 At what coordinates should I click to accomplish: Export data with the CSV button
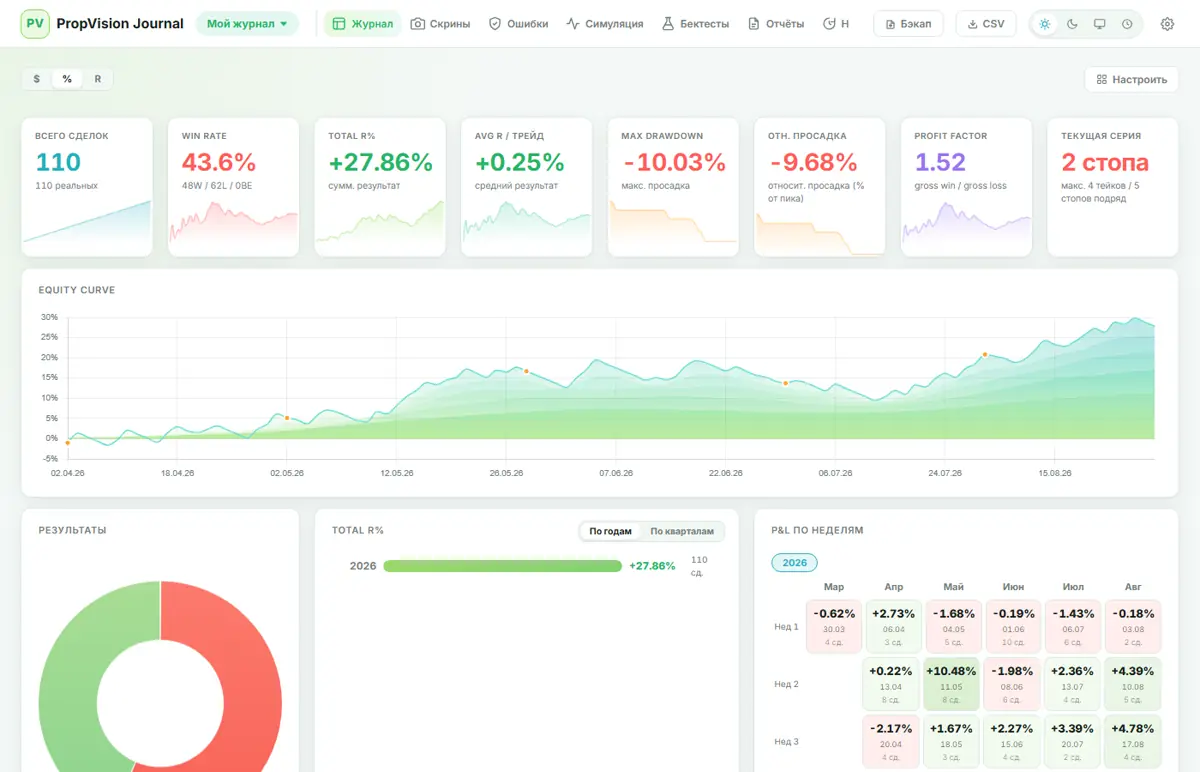click(x=986, y=24)
